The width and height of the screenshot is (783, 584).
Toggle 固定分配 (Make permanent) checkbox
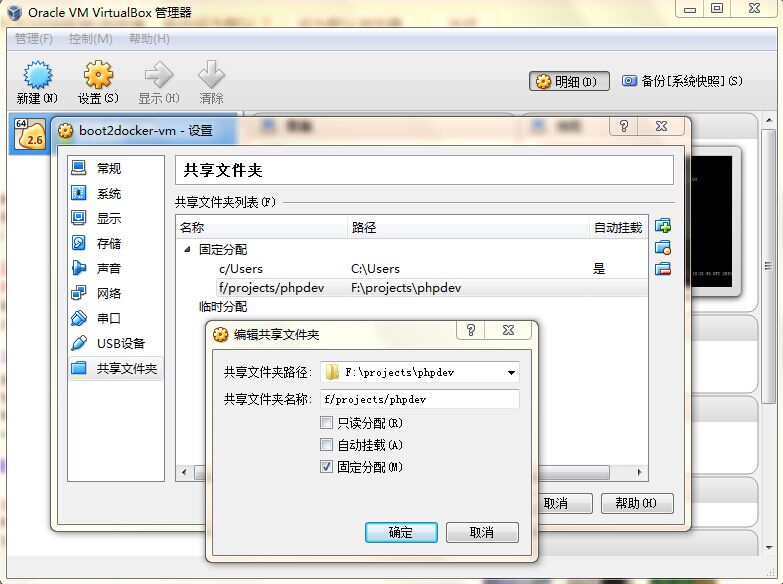[x=326, y=467]
